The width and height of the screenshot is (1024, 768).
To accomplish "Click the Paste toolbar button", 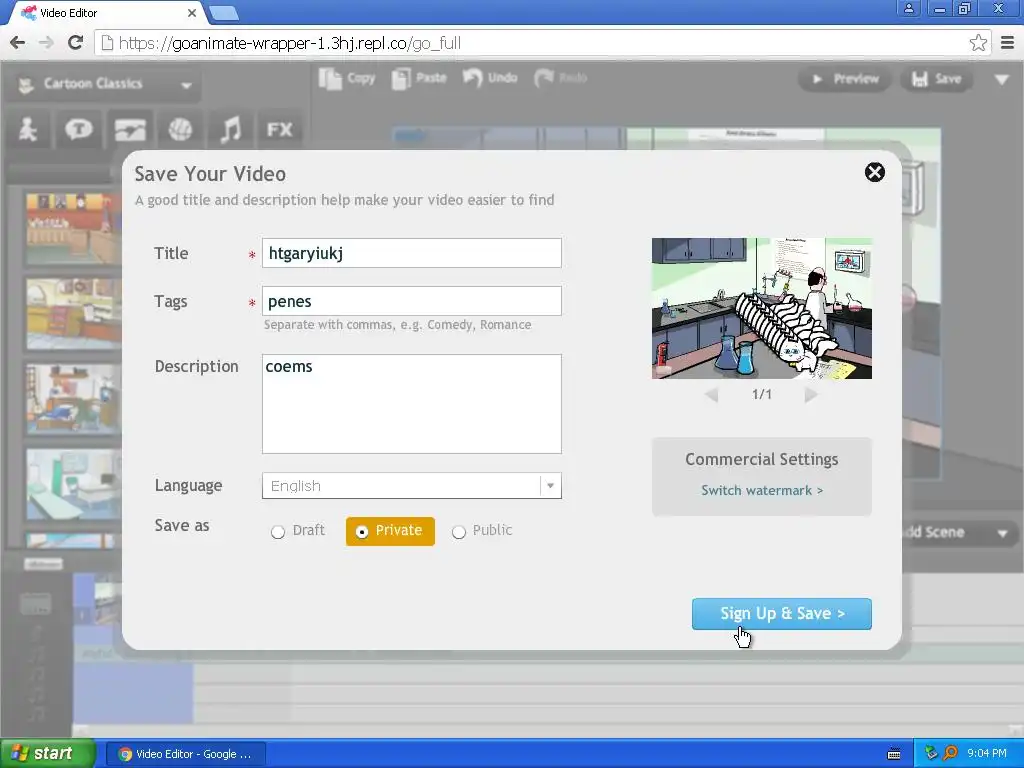I will coord(419,78).
